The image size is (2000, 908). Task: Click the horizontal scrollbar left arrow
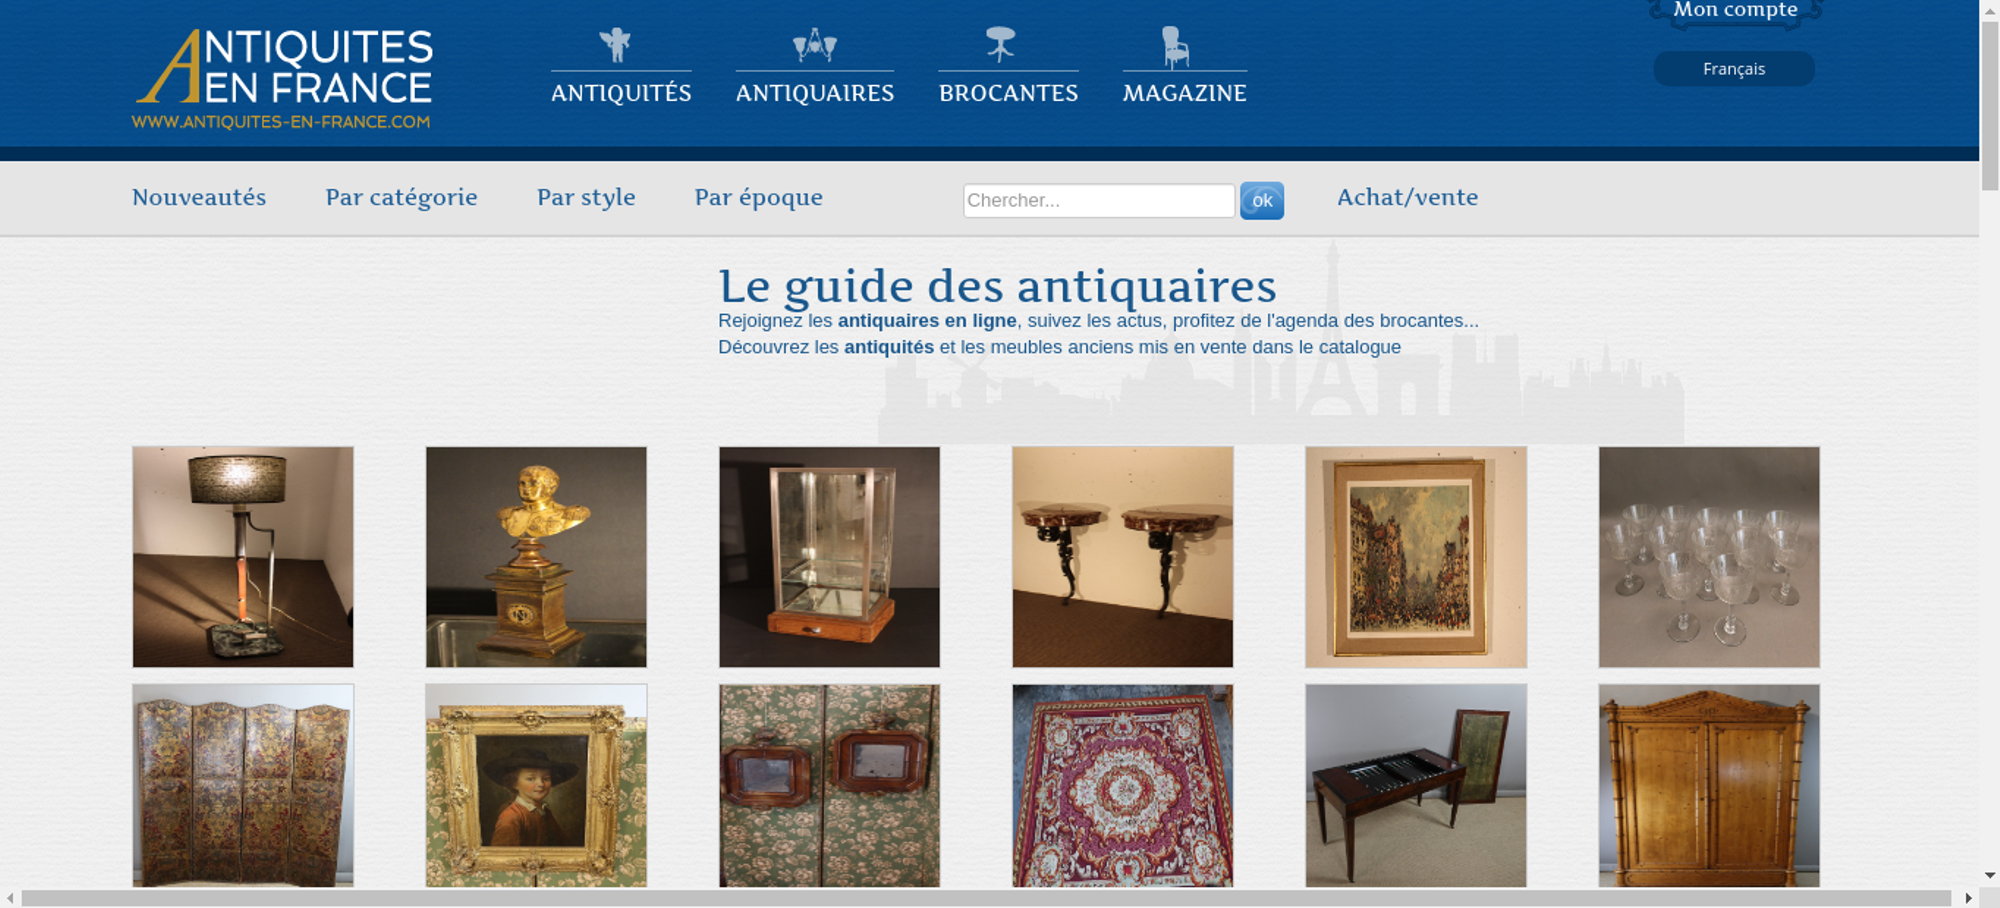[x=10, y=898]
